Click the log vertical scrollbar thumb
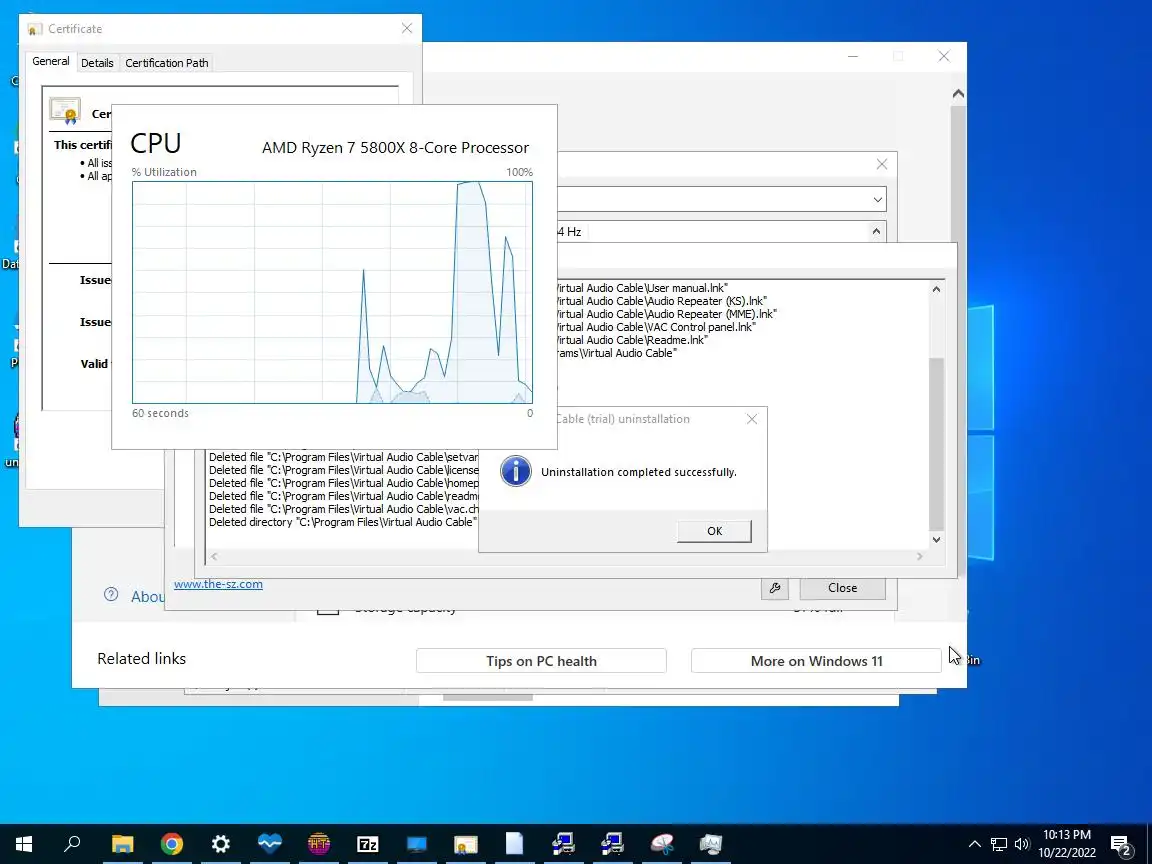Viewport: 1152px width, 864px height. coord(936,444)
